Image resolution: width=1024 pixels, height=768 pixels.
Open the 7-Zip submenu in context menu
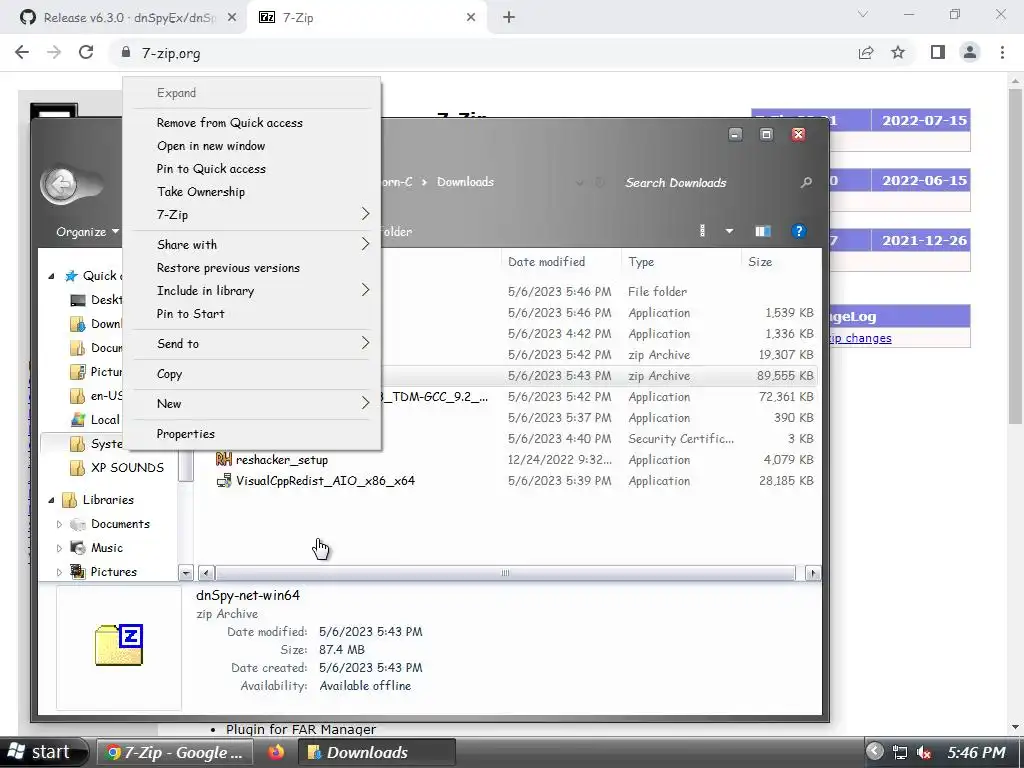tap(252, 214)
